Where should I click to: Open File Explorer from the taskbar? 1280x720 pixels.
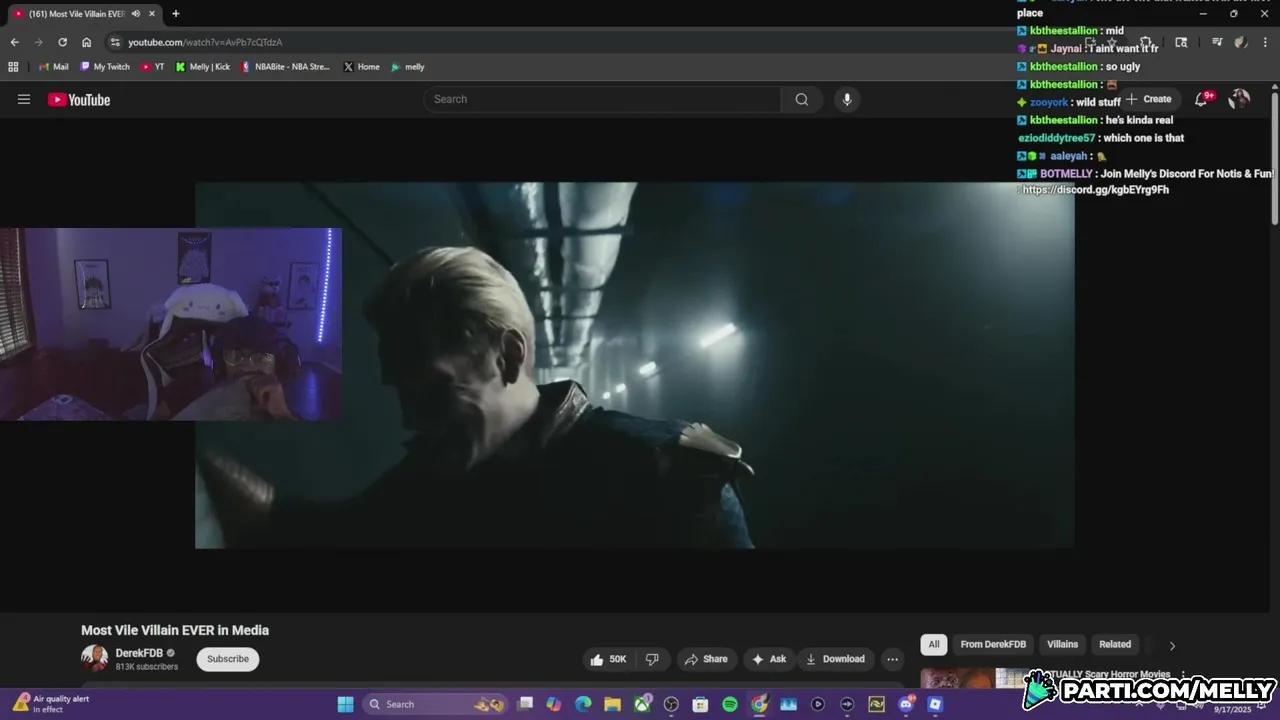pos(612,704)
